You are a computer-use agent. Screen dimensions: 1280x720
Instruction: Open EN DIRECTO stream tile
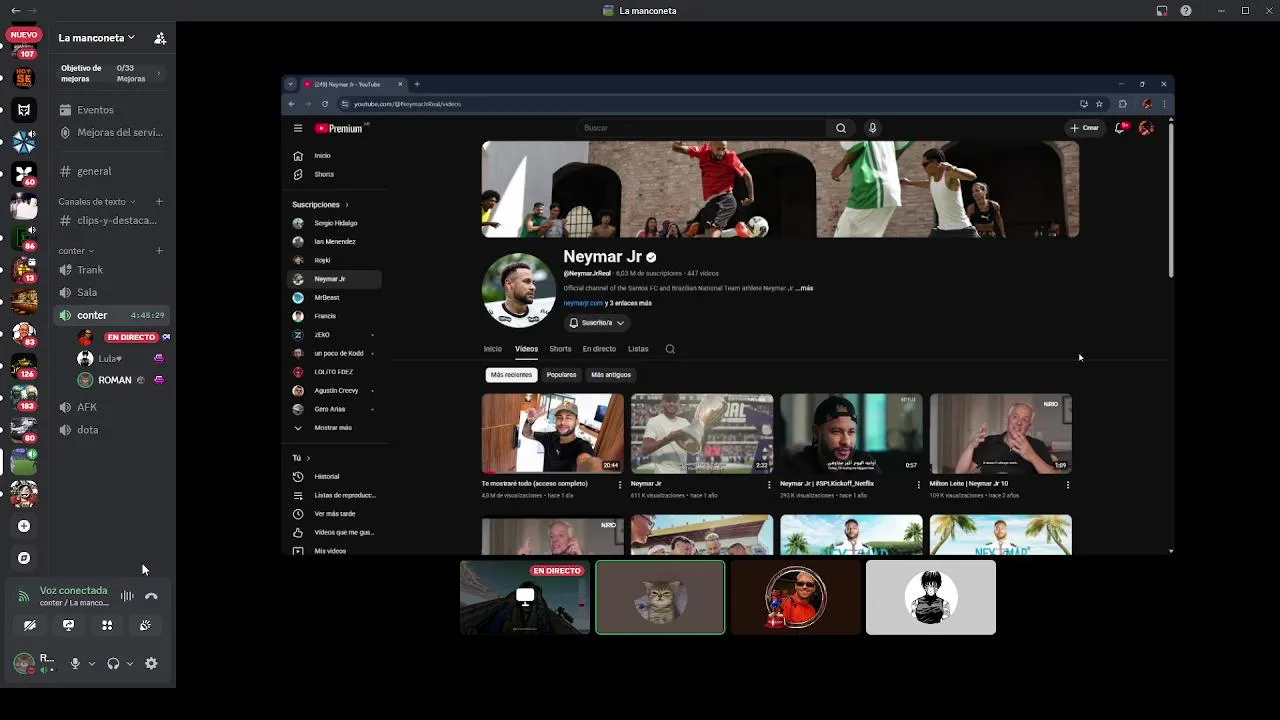click(x=525, y=597)
